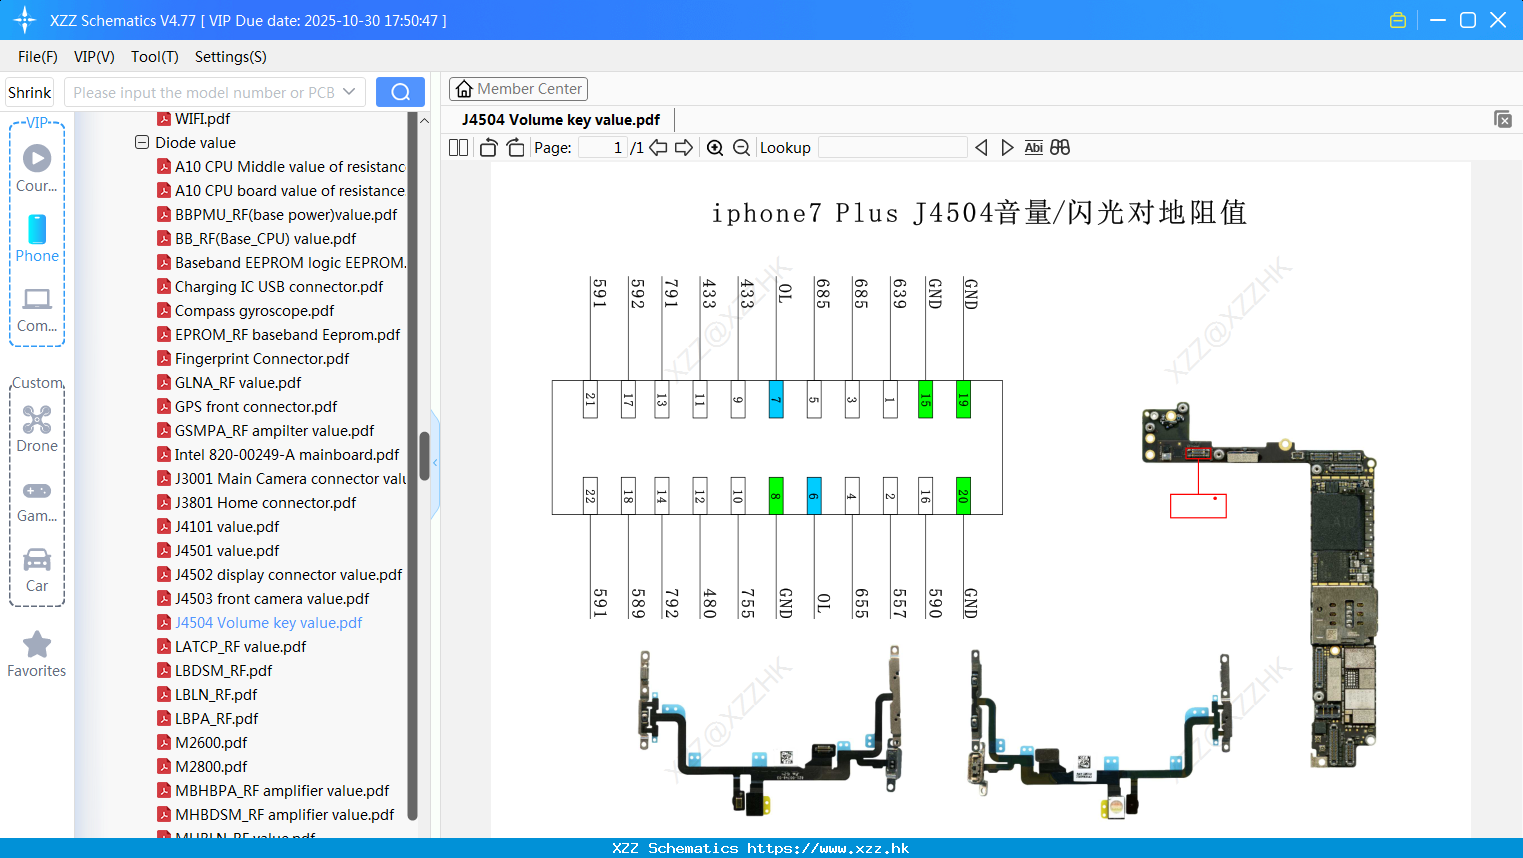The height and width of the screenshot is (858, 1523).
Task: Open LATCP_RF value.pdf
Action: pyautogui.click(x=232, y=647)
